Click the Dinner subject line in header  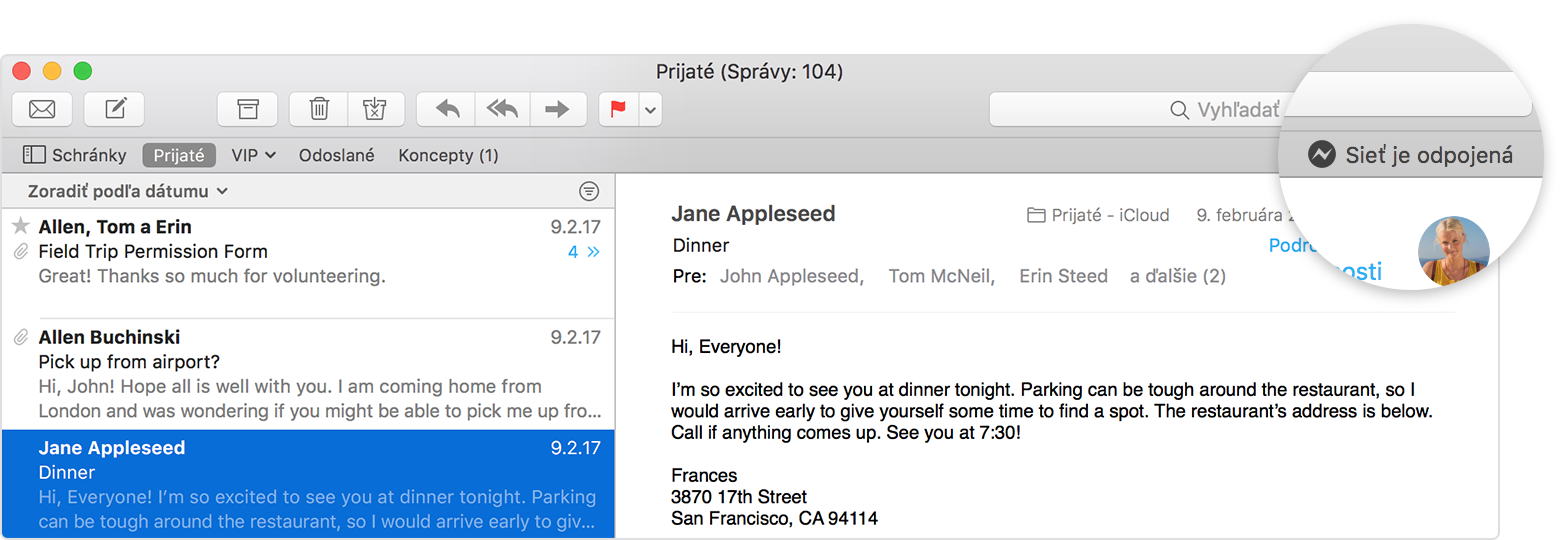click(x=701, y=245)
